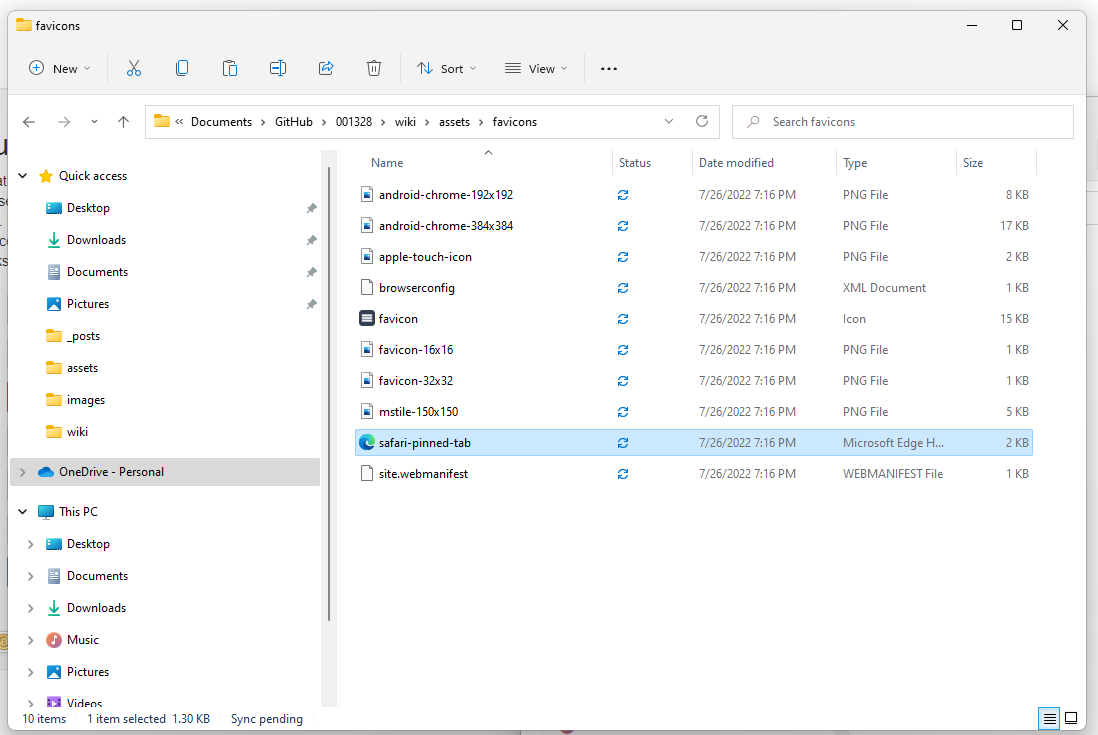Click the Copy icon in toolbar
This screenshot has height=735, width=1098.
tap(182, 68)
